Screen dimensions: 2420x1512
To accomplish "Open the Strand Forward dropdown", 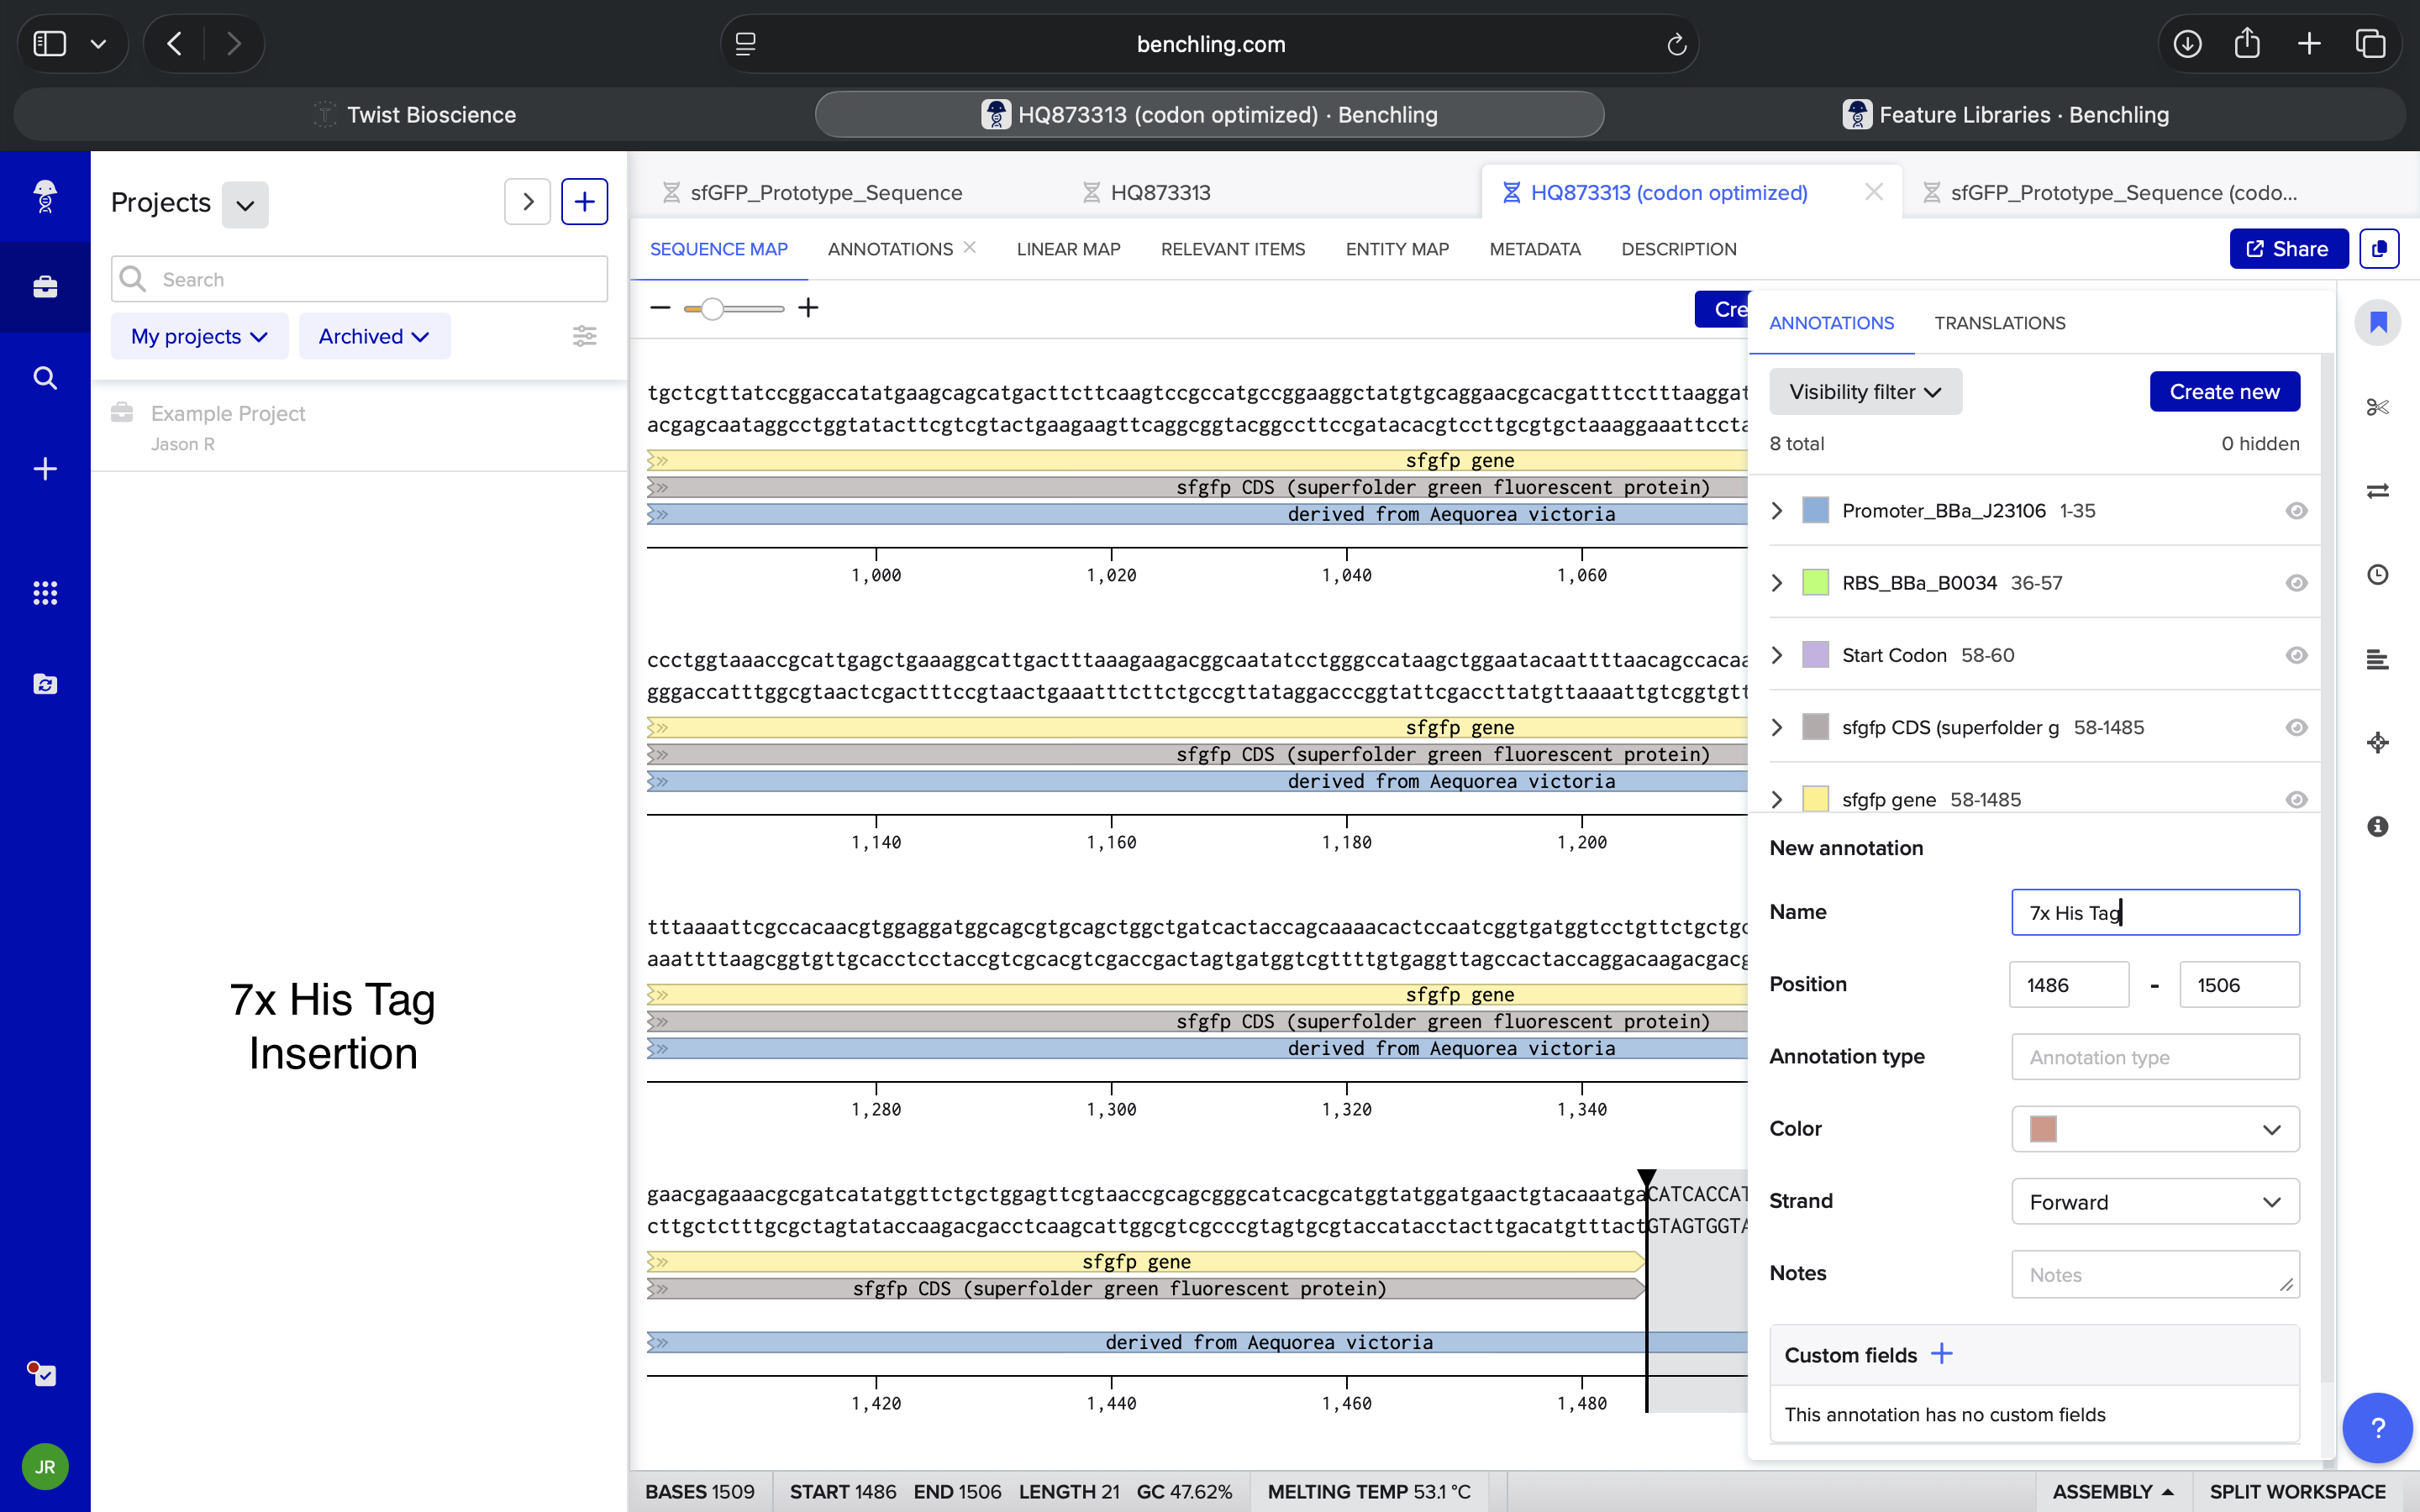I will point(2155,1202).
